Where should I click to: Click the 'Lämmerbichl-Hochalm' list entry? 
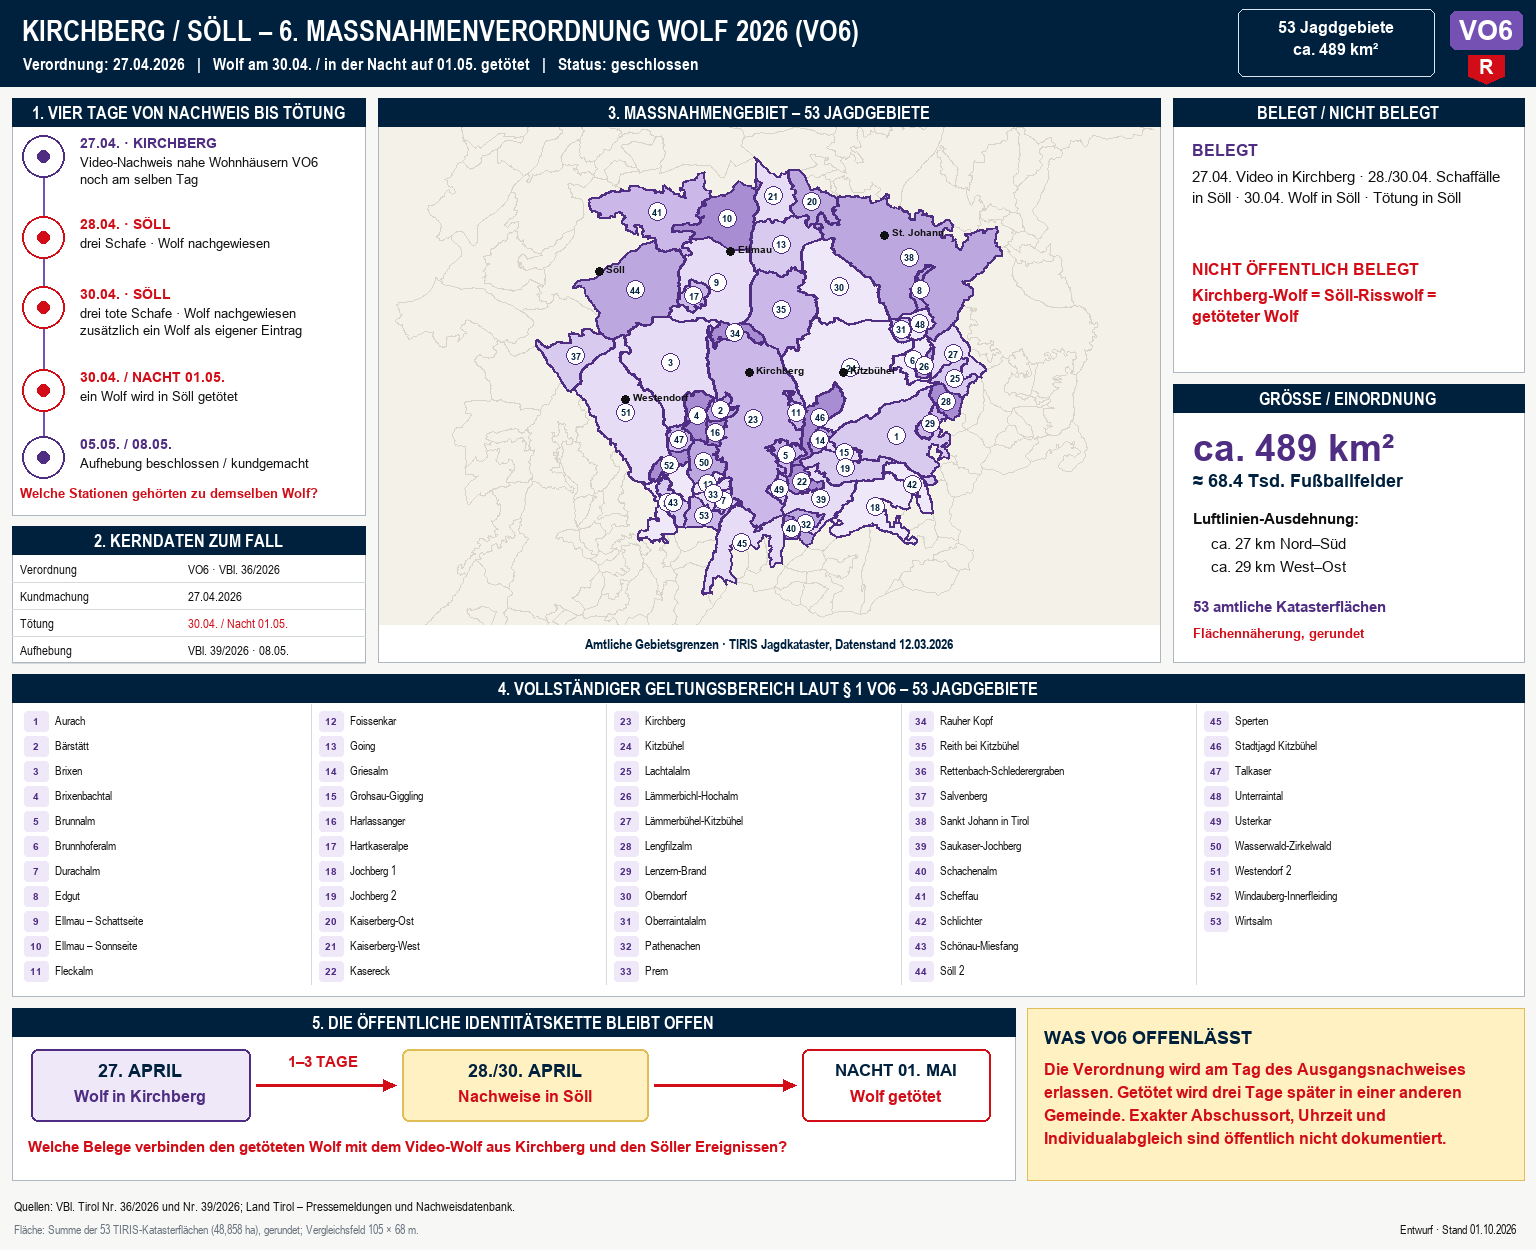(x=691, y=796)
